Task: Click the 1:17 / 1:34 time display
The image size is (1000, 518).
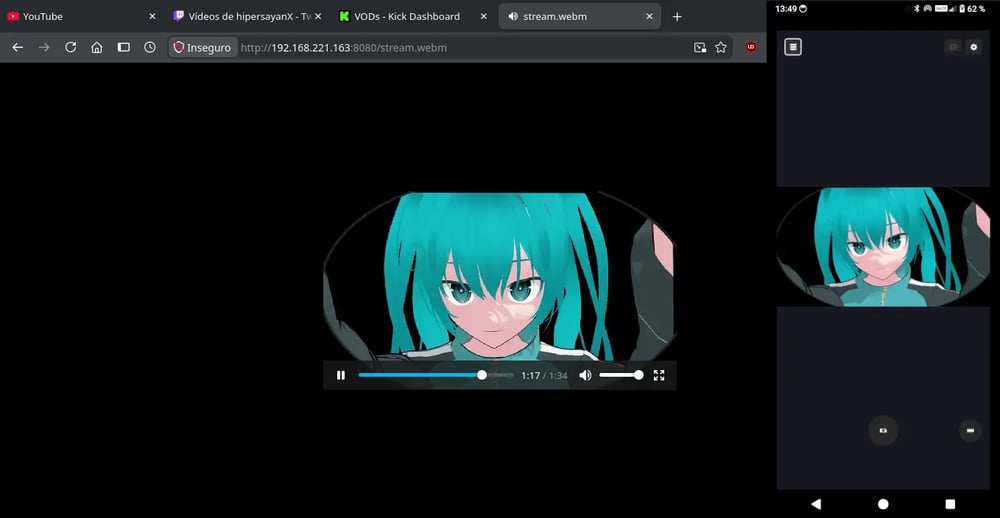Action: point(544,376)
